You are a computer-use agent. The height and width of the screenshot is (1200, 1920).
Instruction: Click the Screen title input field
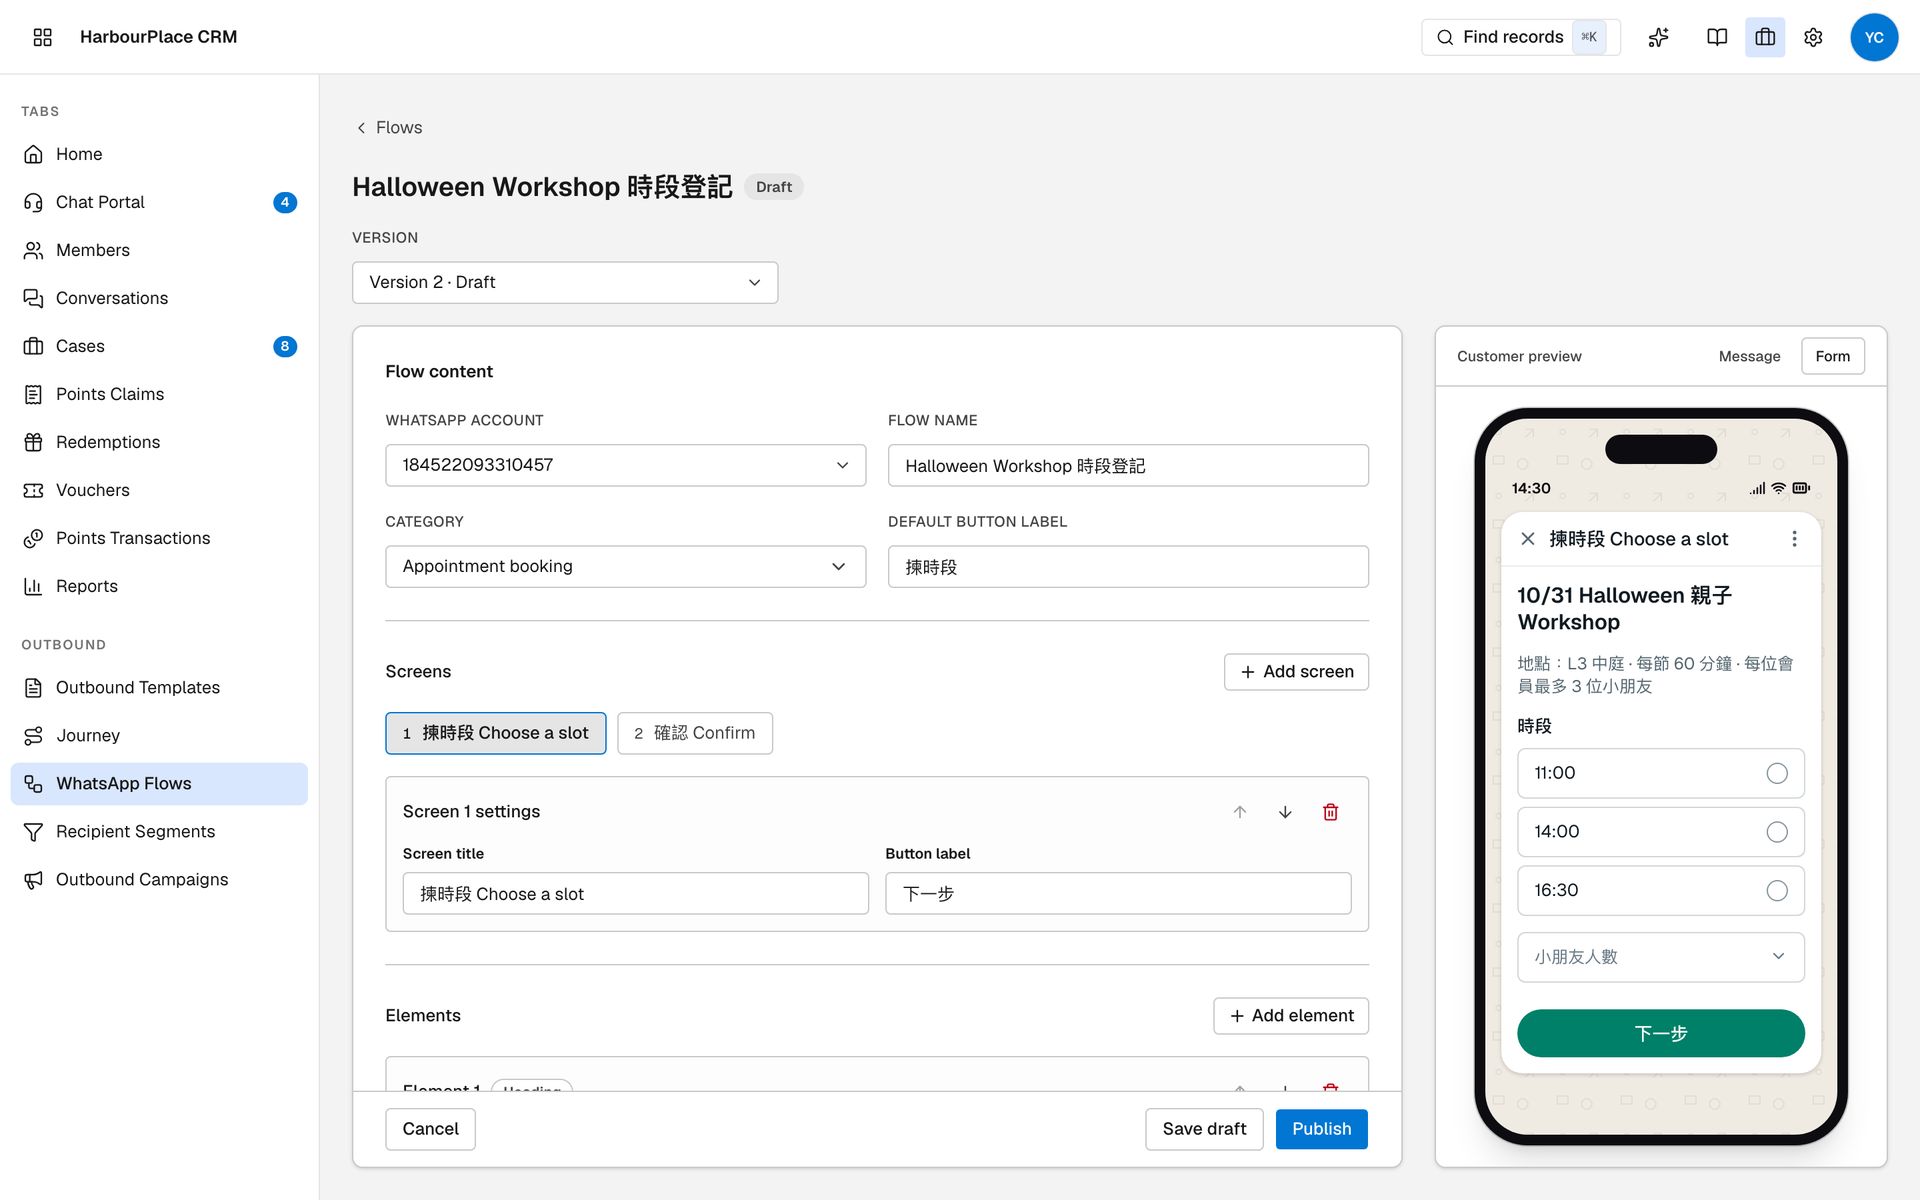click(636, 893)
